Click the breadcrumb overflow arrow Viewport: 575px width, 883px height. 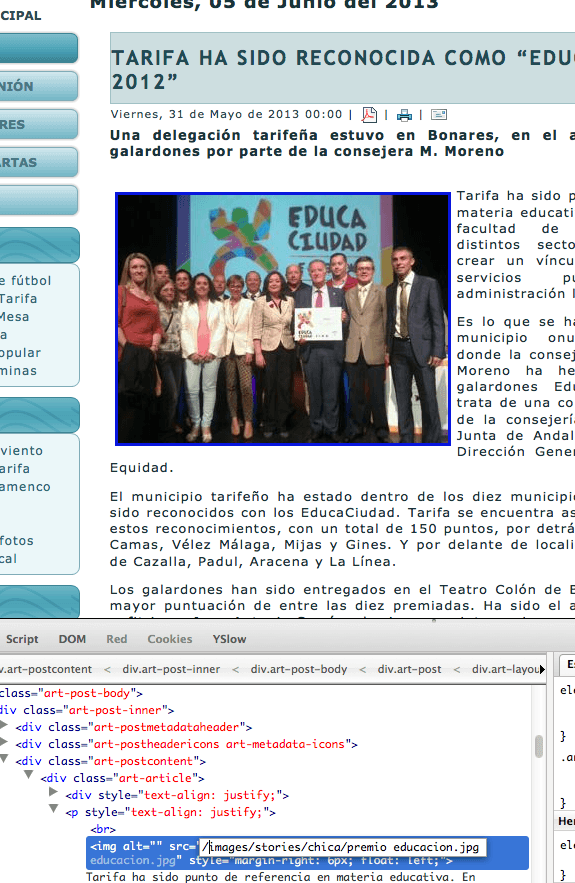[x=542, y=669]
